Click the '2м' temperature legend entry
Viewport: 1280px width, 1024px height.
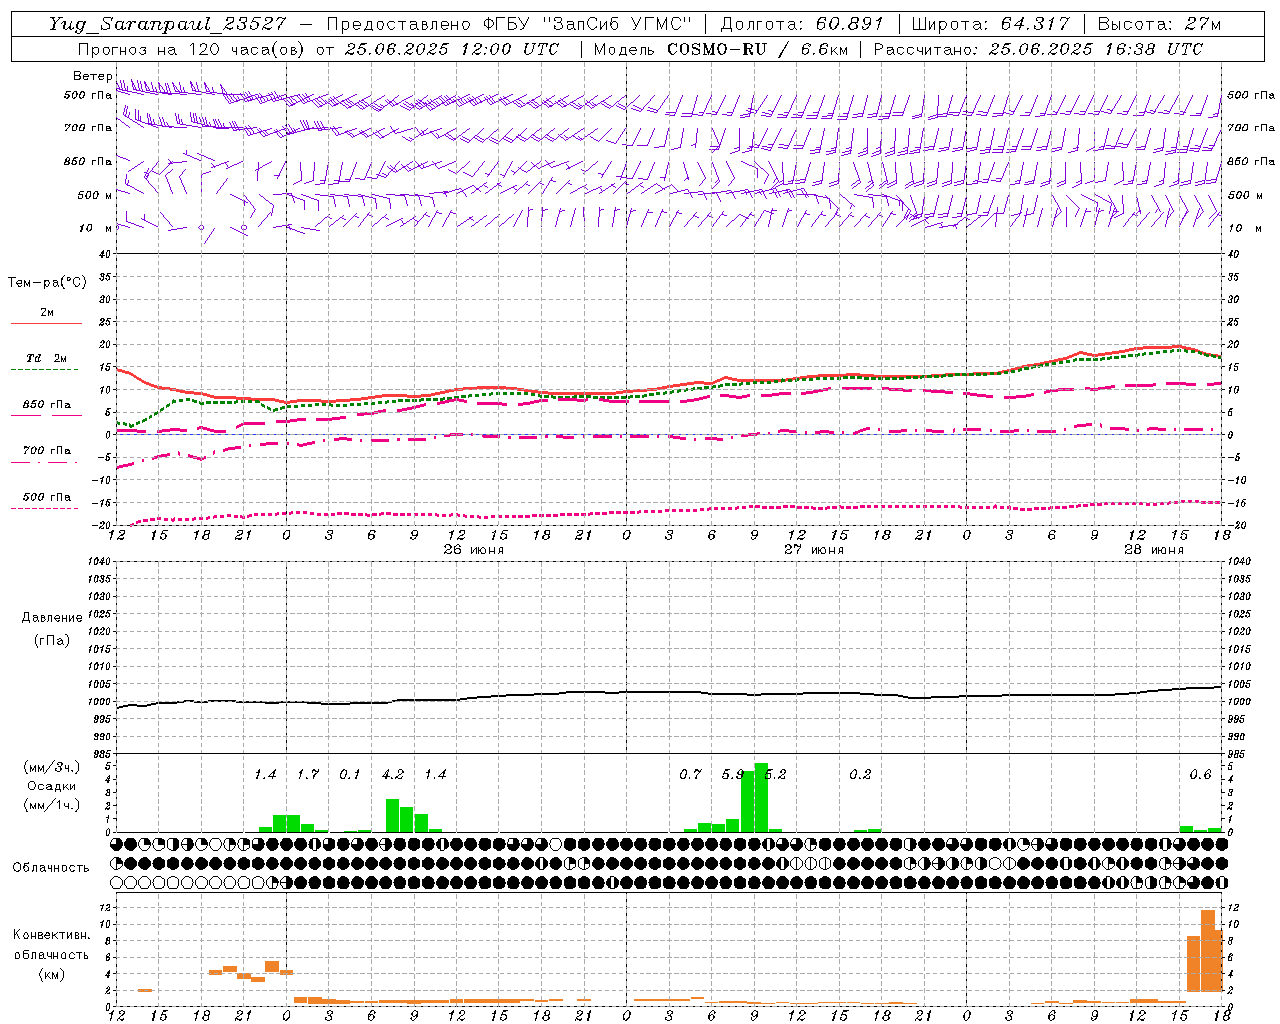coord(47,313)
